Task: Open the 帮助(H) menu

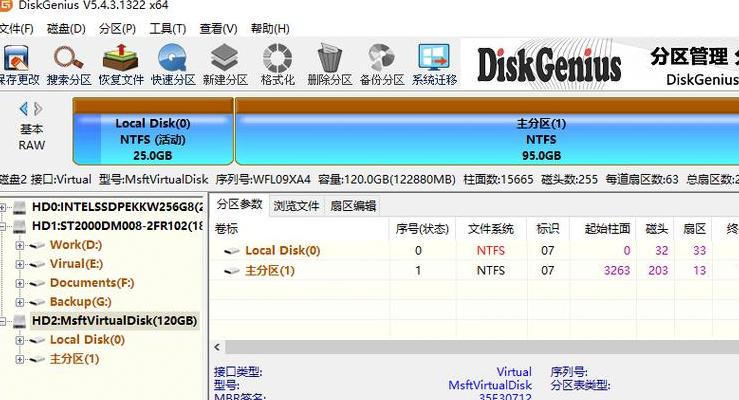Action: (x=270, y=29)
